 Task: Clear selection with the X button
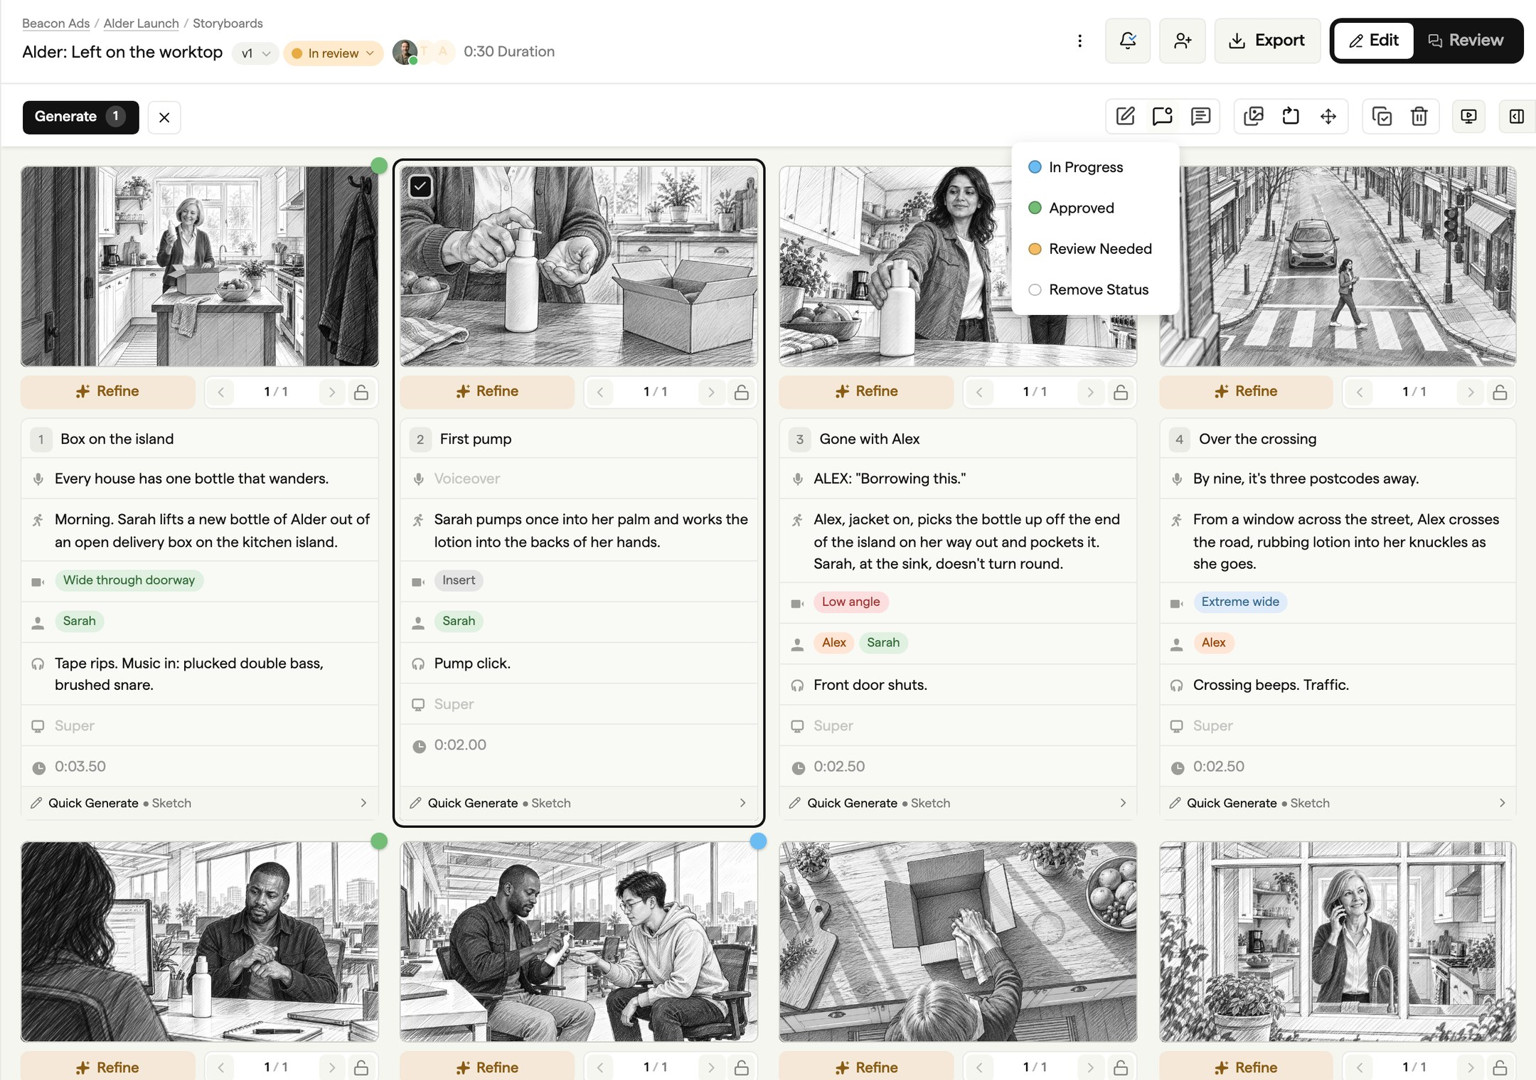164,117
